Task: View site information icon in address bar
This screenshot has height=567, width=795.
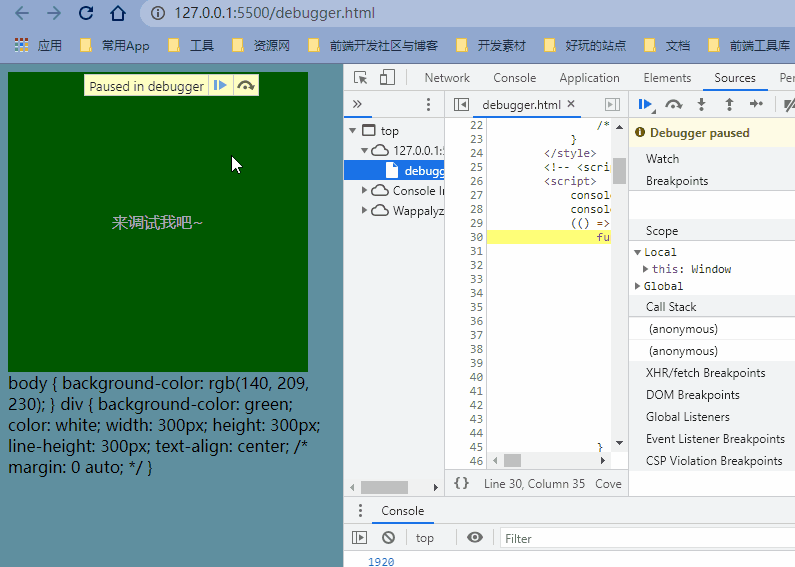Action: (158, 13)
